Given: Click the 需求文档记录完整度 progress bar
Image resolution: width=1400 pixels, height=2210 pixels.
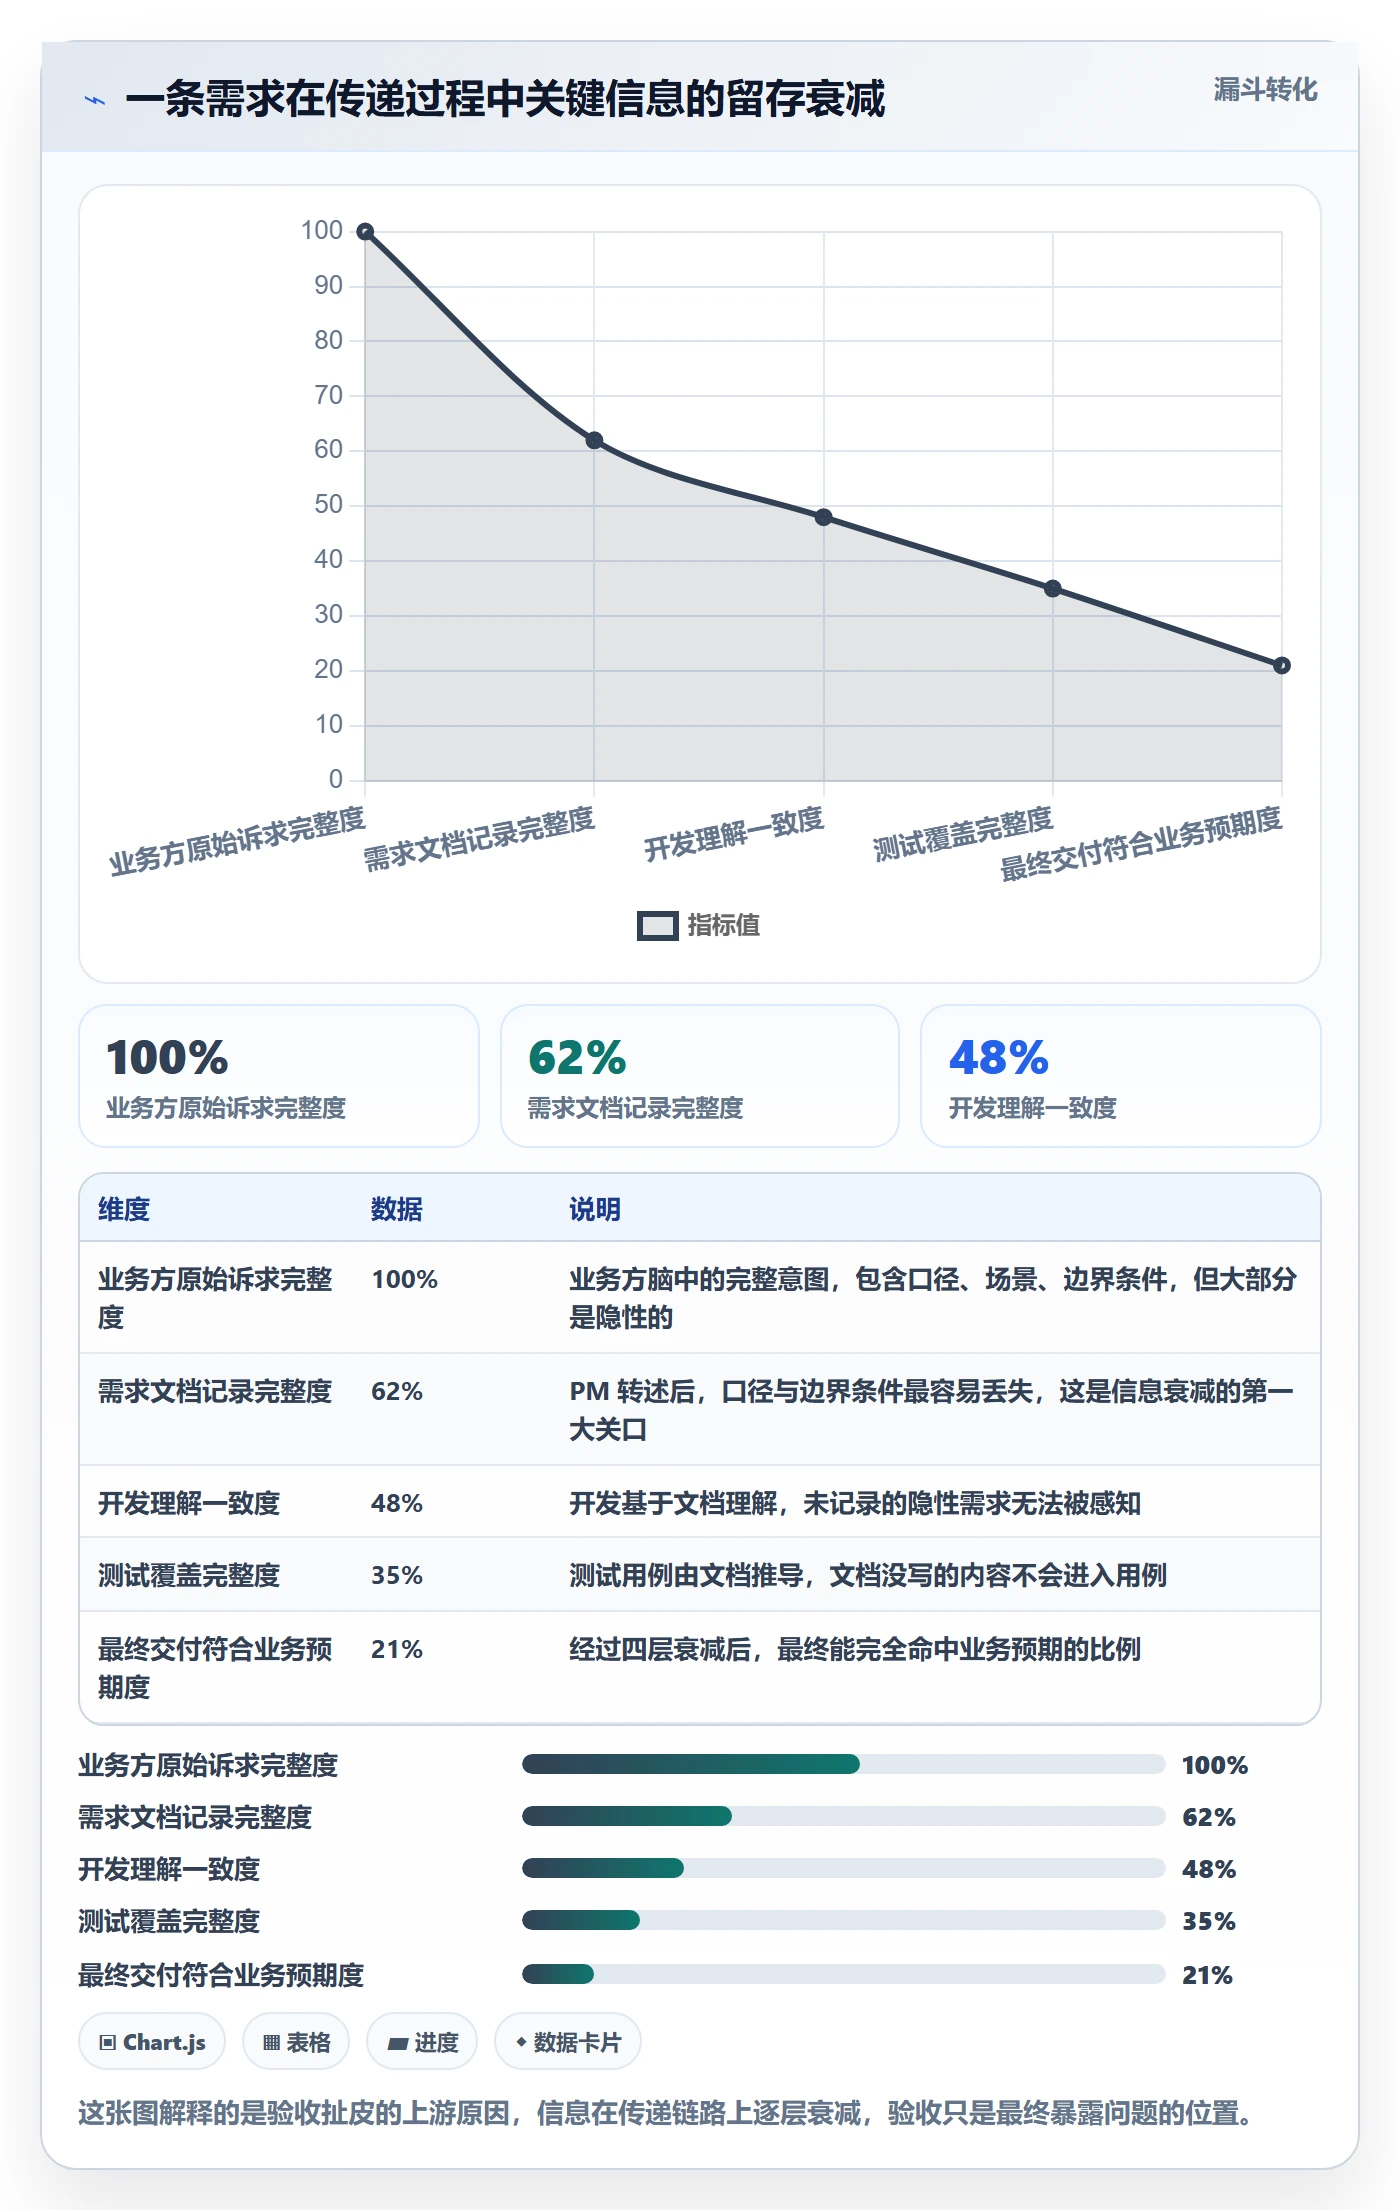Looking at the screenshot, I should 844,1816.
